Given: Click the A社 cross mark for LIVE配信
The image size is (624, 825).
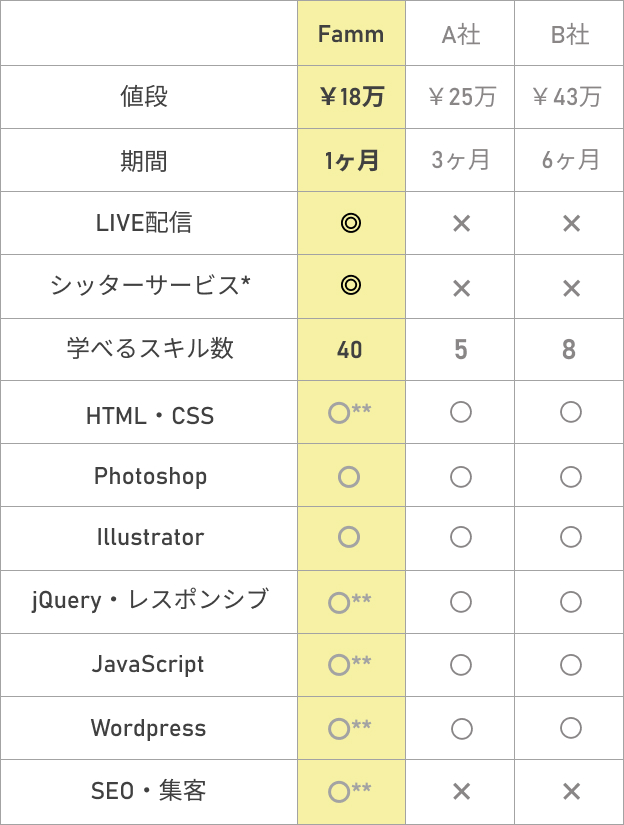Looking at the screenshot, I should tap(461, 223).
